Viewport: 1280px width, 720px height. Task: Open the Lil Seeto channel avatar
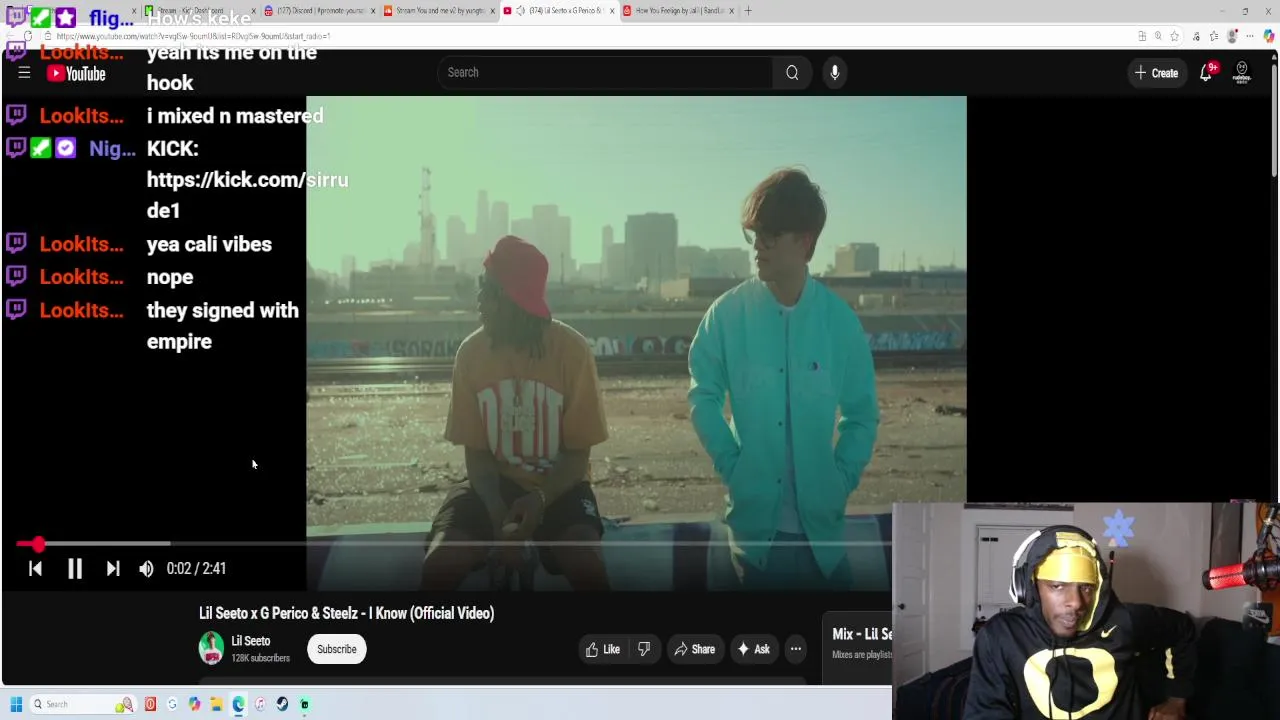[x=211, y=648]
